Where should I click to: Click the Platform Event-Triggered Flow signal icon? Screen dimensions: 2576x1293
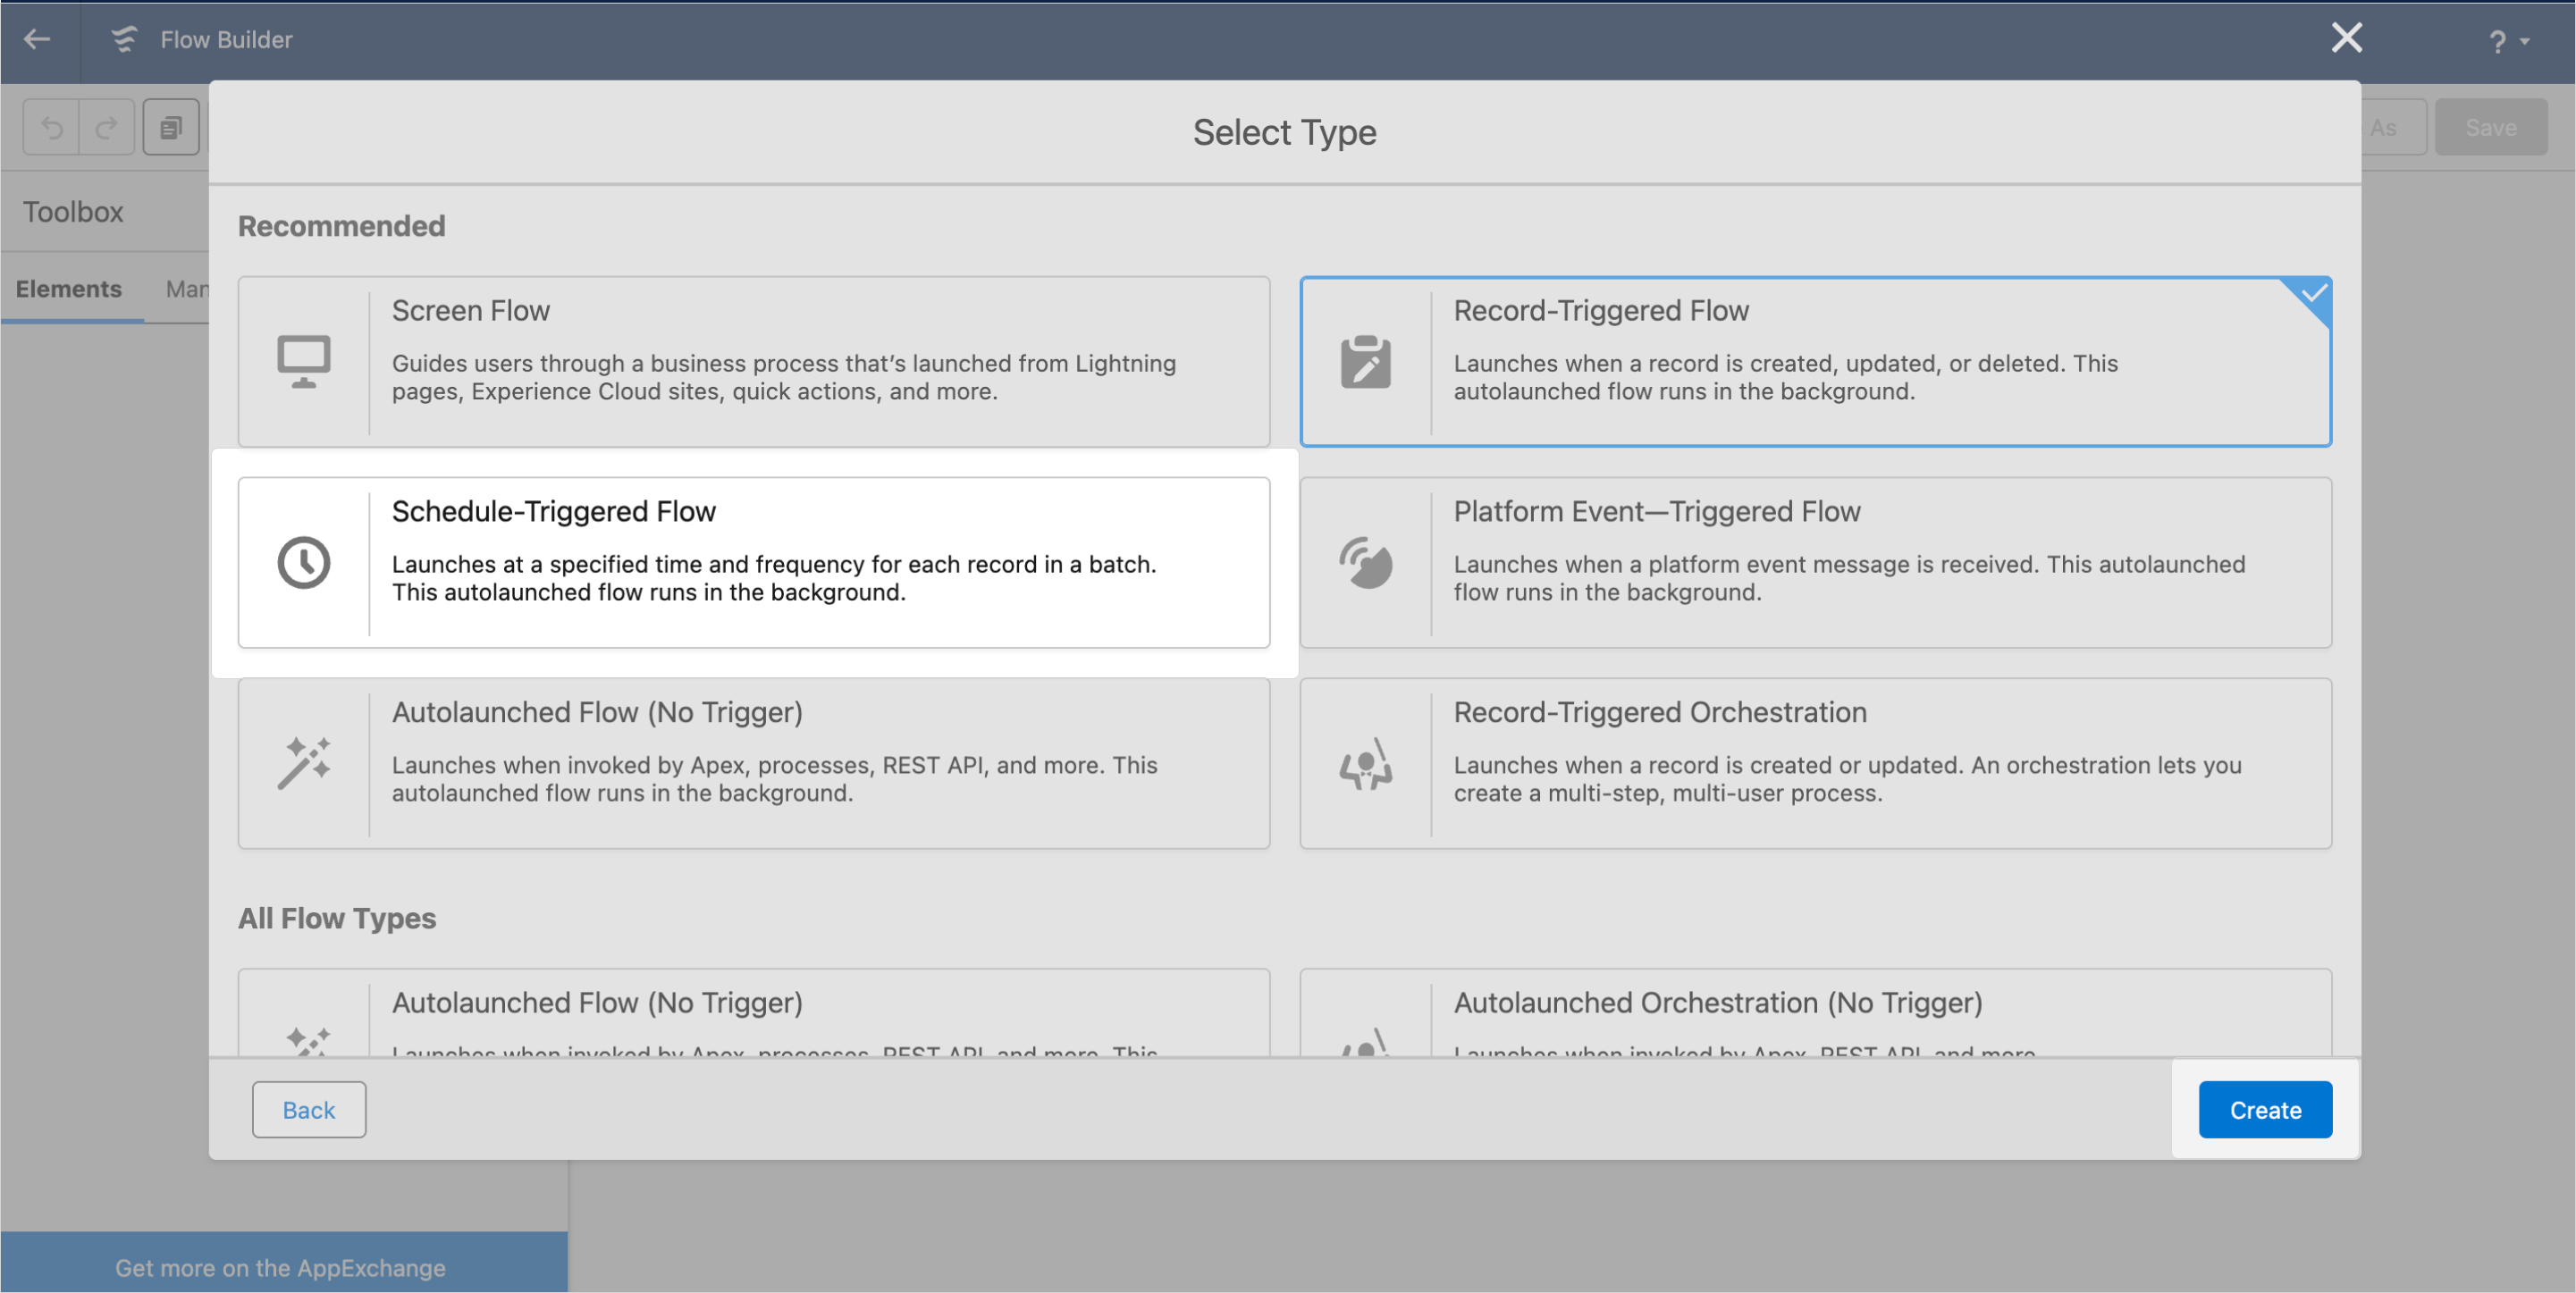coord(1365,562)
